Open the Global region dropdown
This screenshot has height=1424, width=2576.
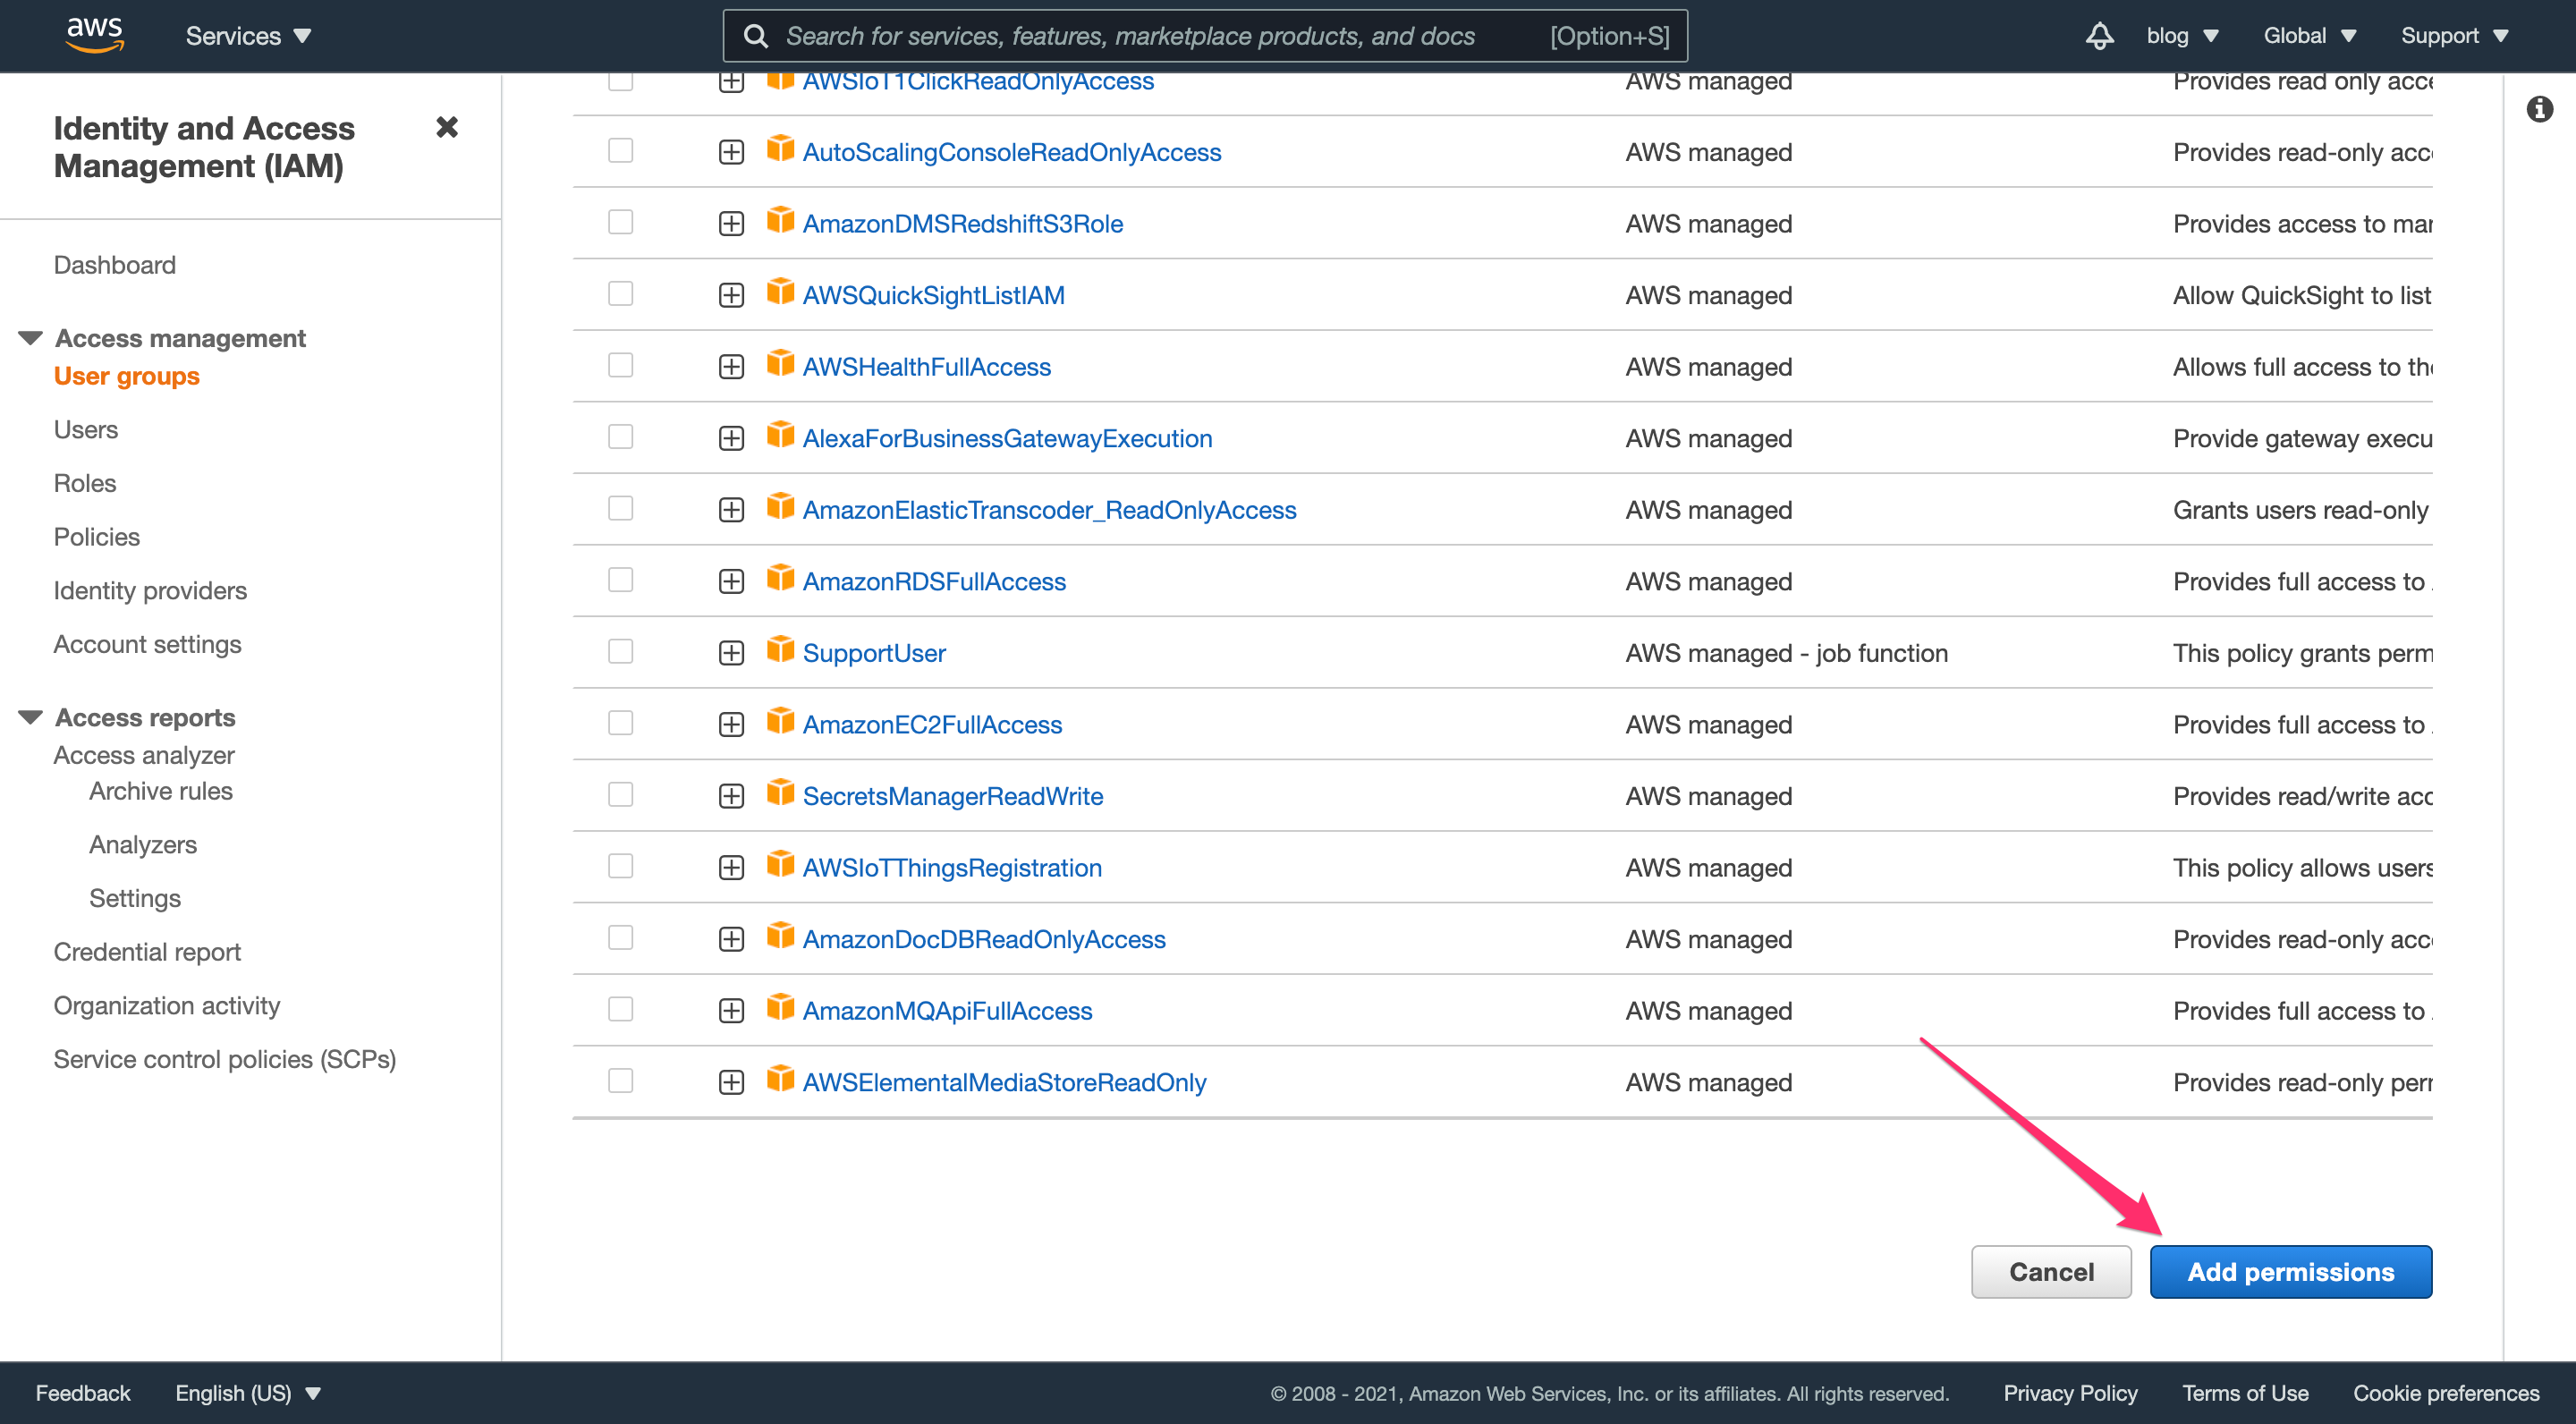pyautogui.click(x=2310, y=36)
